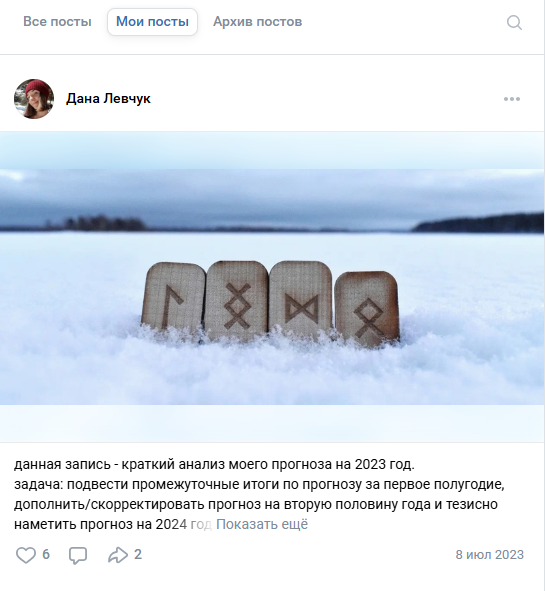This screenshot has height=591, width=545.
Task: Expand the post text with Показать ещё
Action: point(262,524)
